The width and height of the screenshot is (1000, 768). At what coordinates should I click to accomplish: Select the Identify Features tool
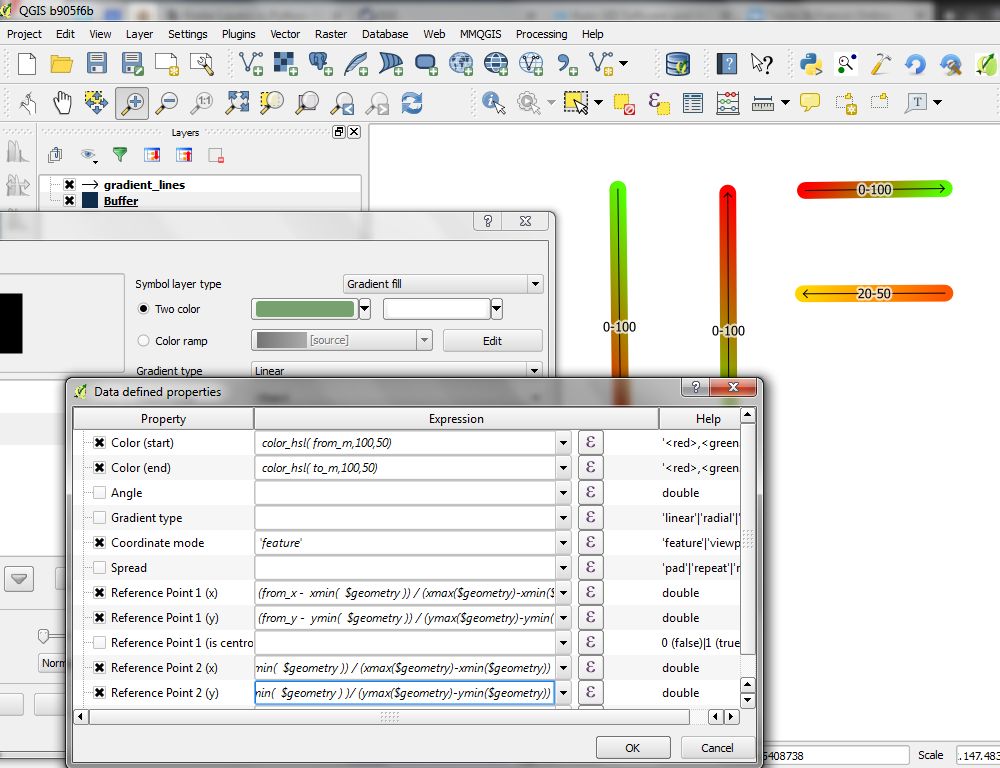[x=492, y=102]
